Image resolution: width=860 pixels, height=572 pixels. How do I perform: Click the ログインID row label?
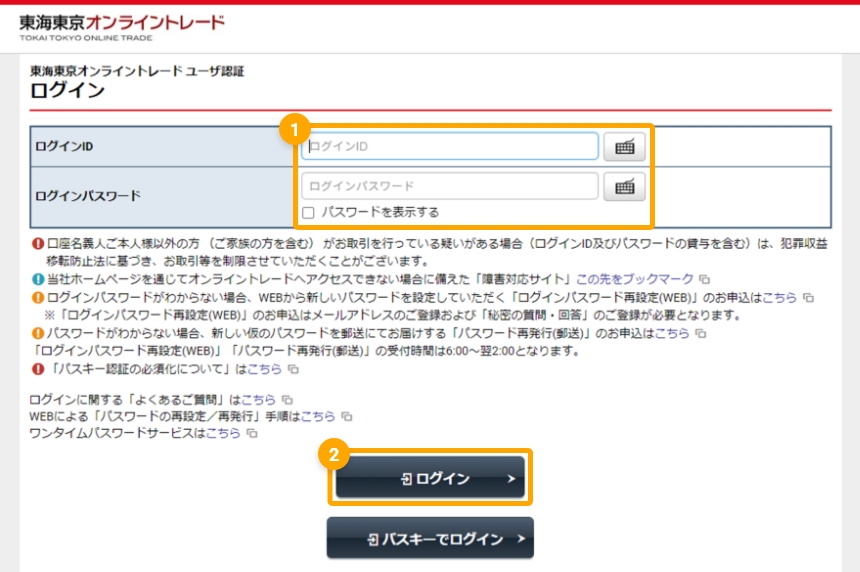(x=64, y=146)
